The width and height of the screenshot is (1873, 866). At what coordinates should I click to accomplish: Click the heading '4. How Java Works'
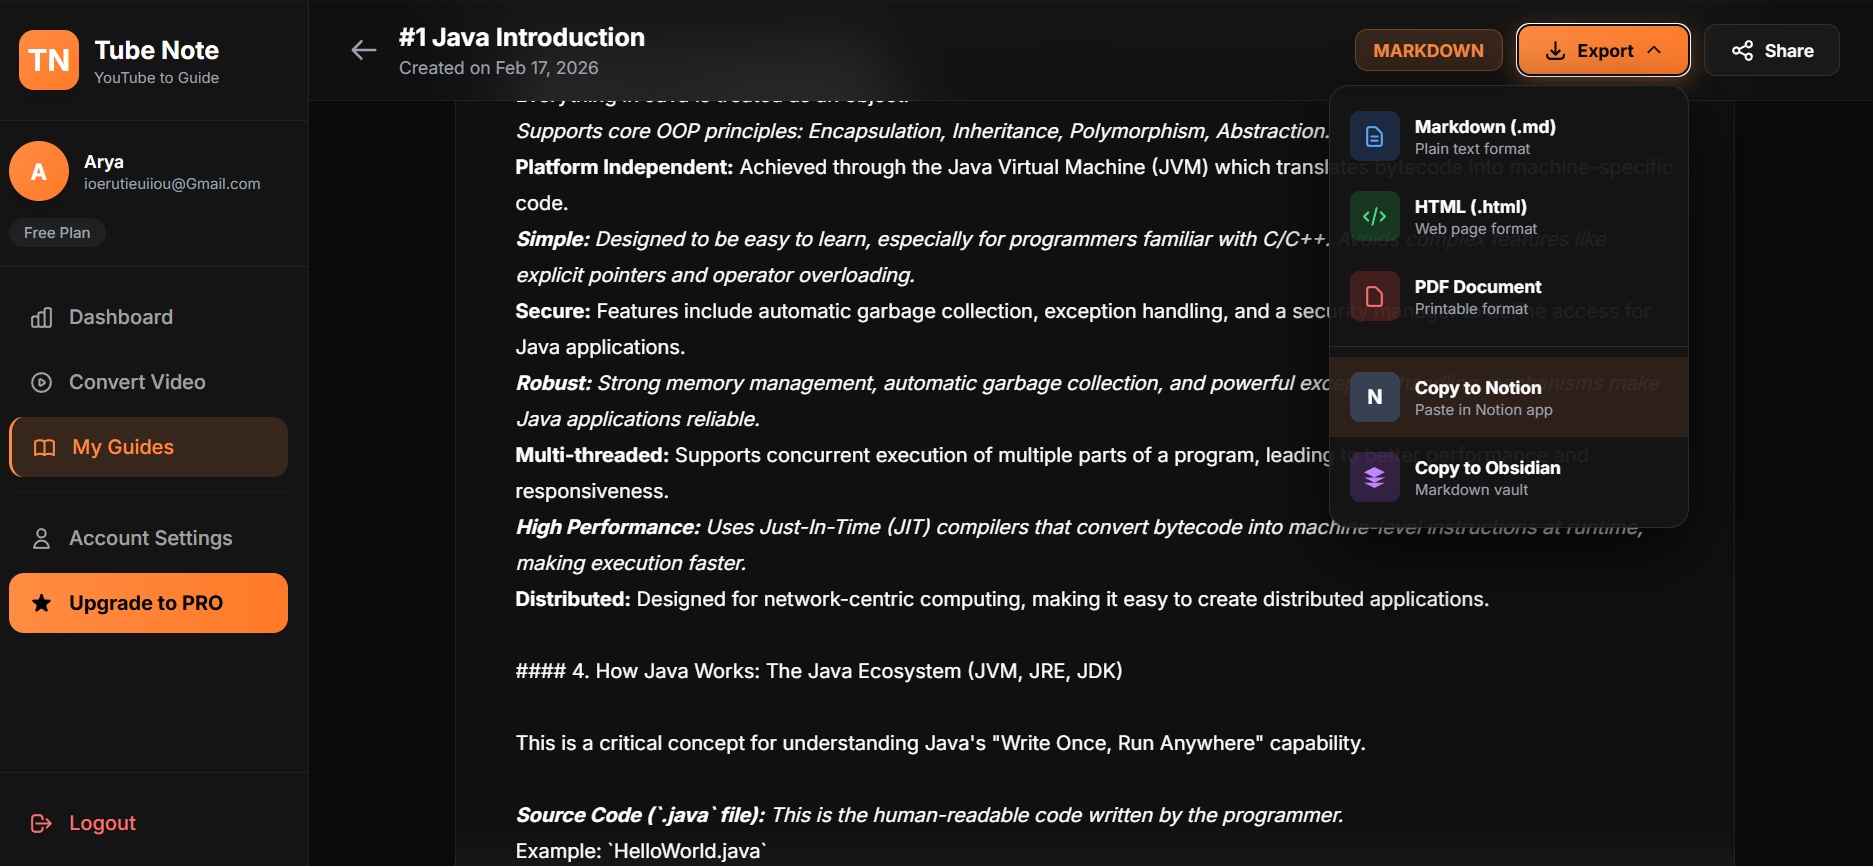pyautogui.click(x=819, y=671)
